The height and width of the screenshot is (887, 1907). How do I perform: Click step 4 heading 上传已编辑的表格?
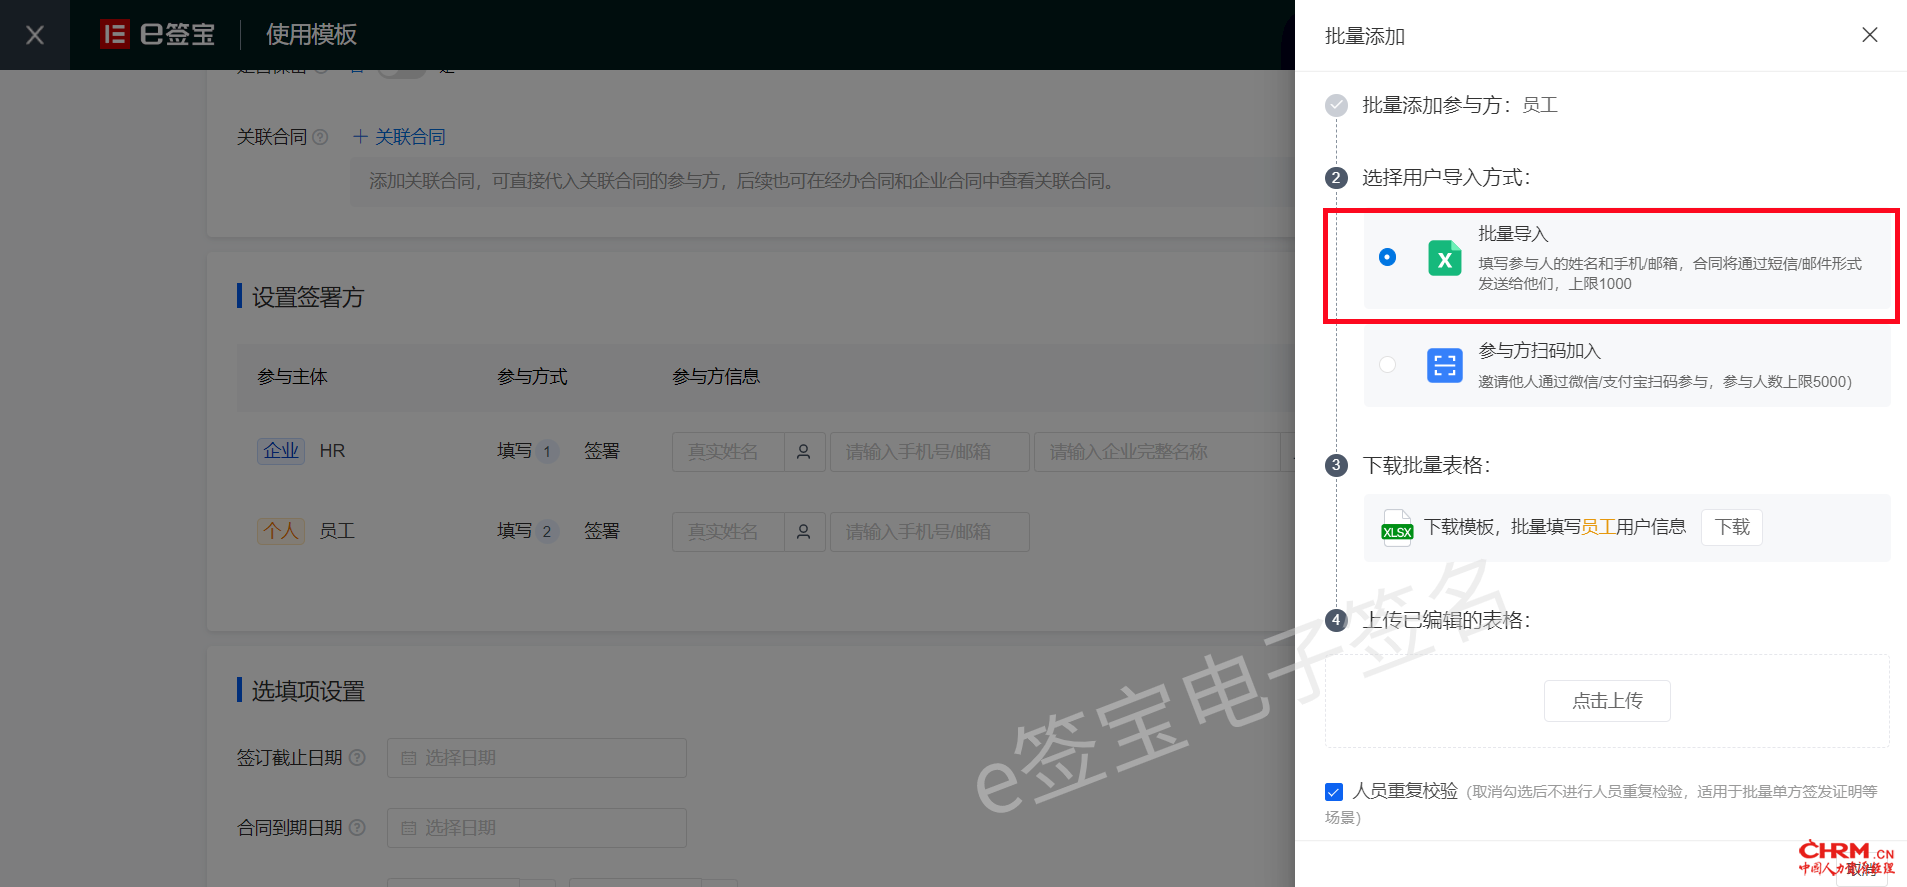(x=1446, y=621)
